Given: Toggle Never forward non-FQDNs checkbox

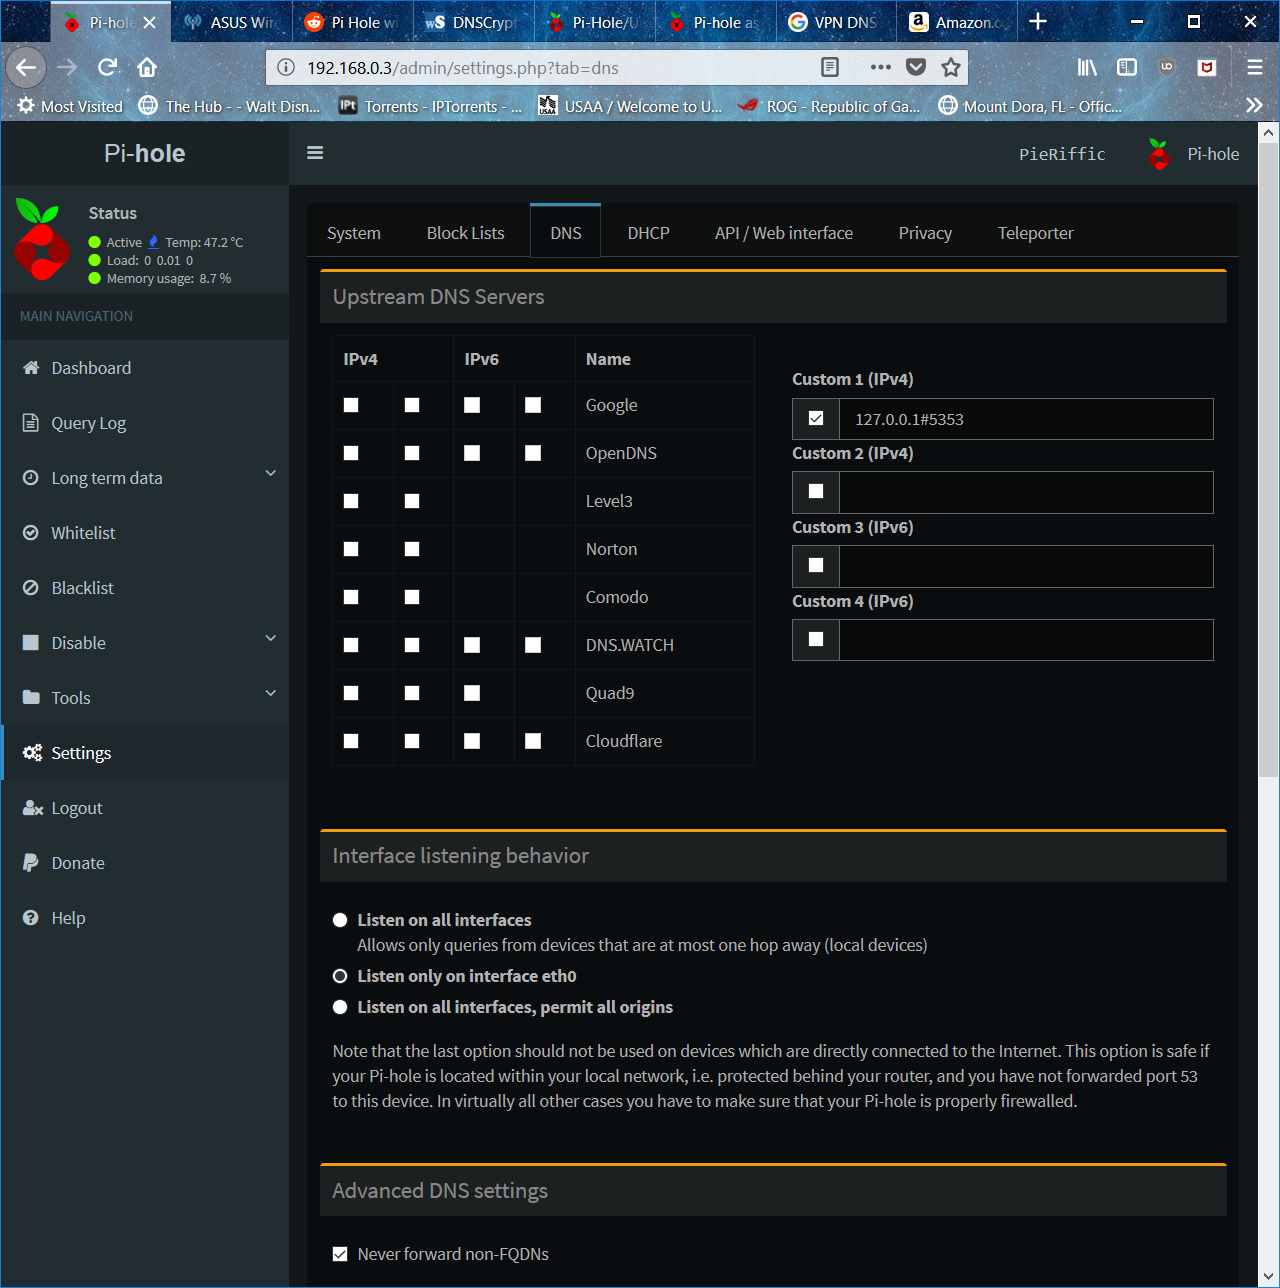Looking at the screenshot, I should tap(340, 1254).
